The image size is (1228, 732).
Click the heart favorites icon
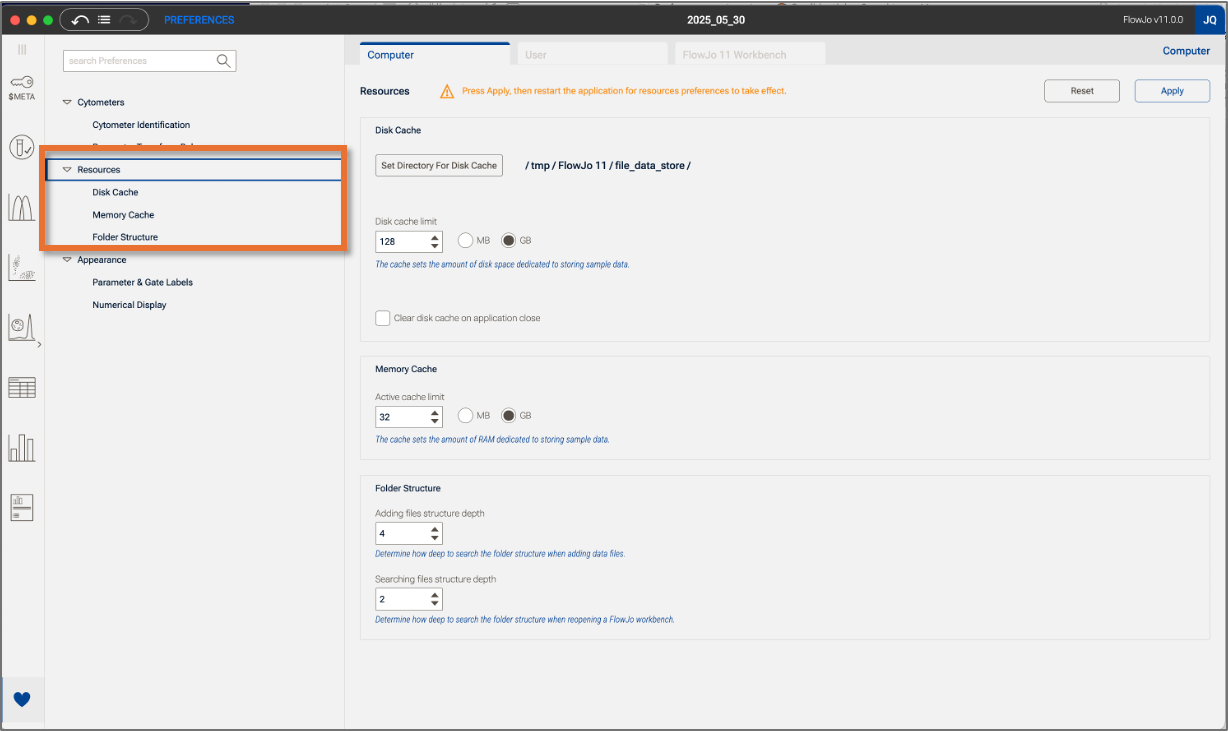pyautogui.click(x=22, y=699)
